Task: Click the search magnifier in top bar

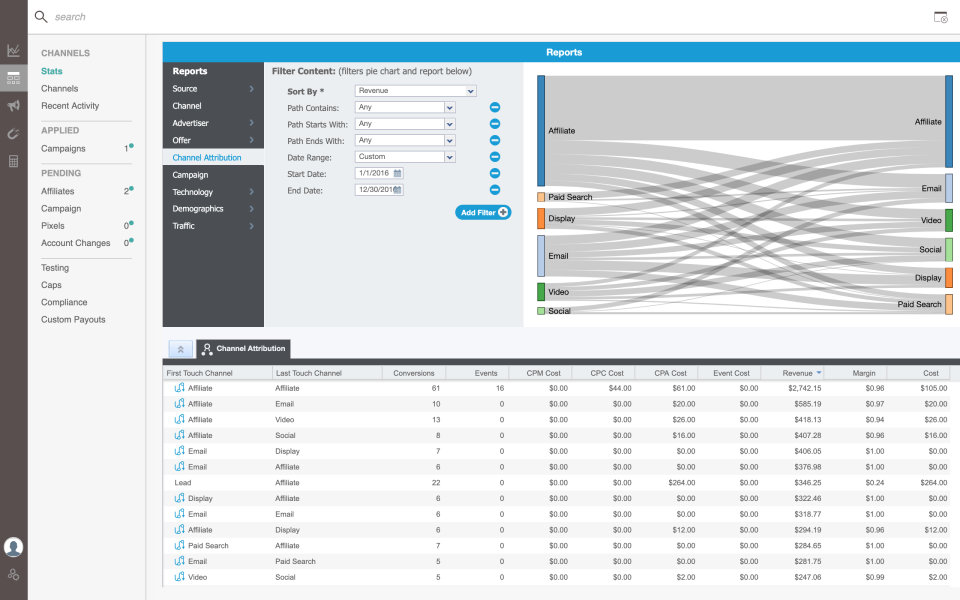Action: (40, 16)
